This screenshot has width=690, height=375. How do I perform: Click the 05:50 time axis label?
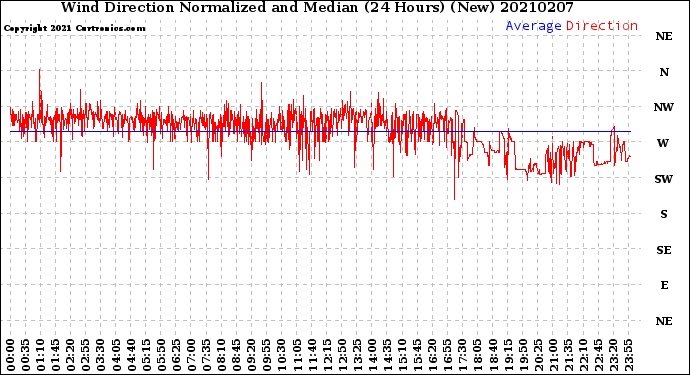[x=161, y=355]
